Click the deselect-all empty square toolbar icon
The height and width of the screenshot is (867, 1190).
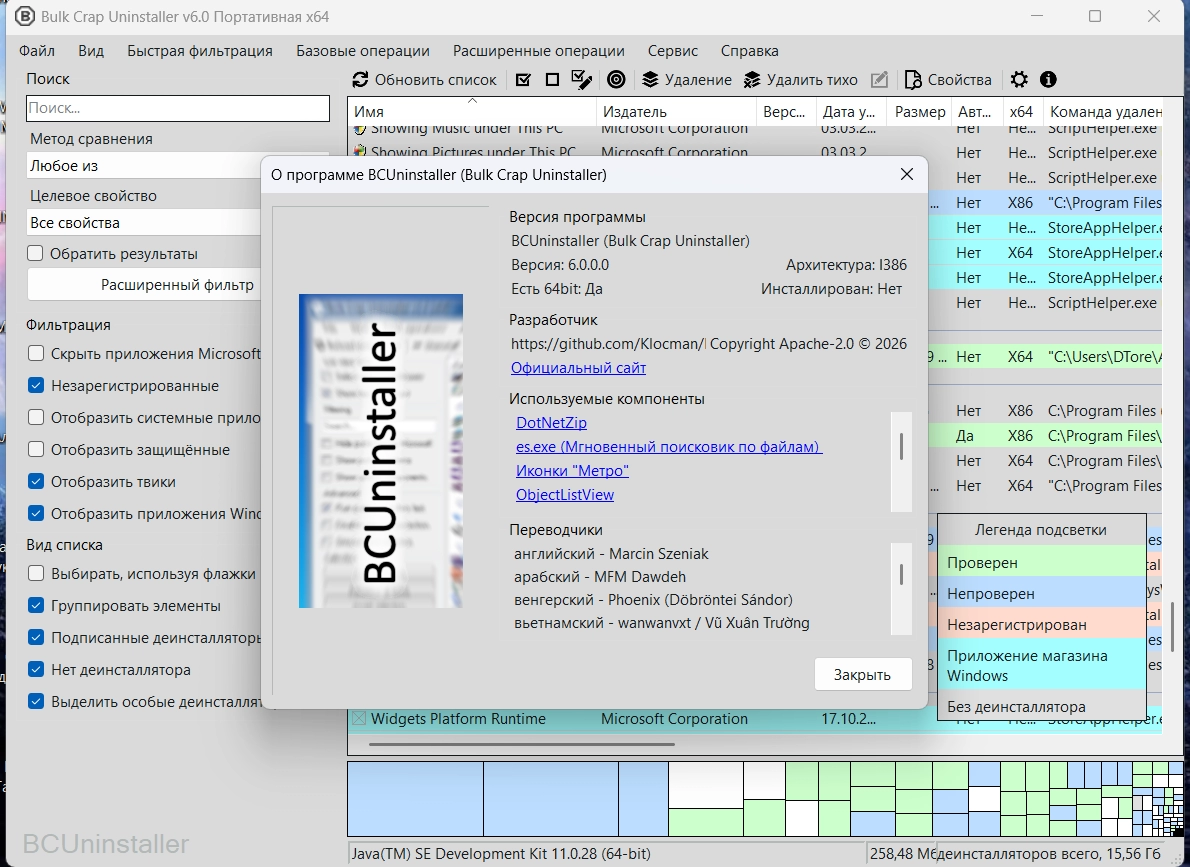pyautogui.click(x=552, y=80)
